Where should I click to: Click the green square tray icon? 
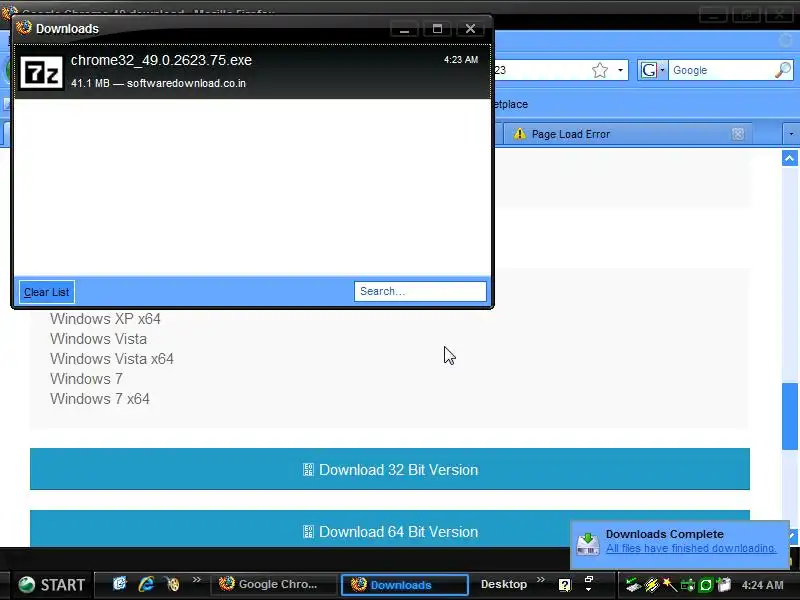[x=706, y=585]
